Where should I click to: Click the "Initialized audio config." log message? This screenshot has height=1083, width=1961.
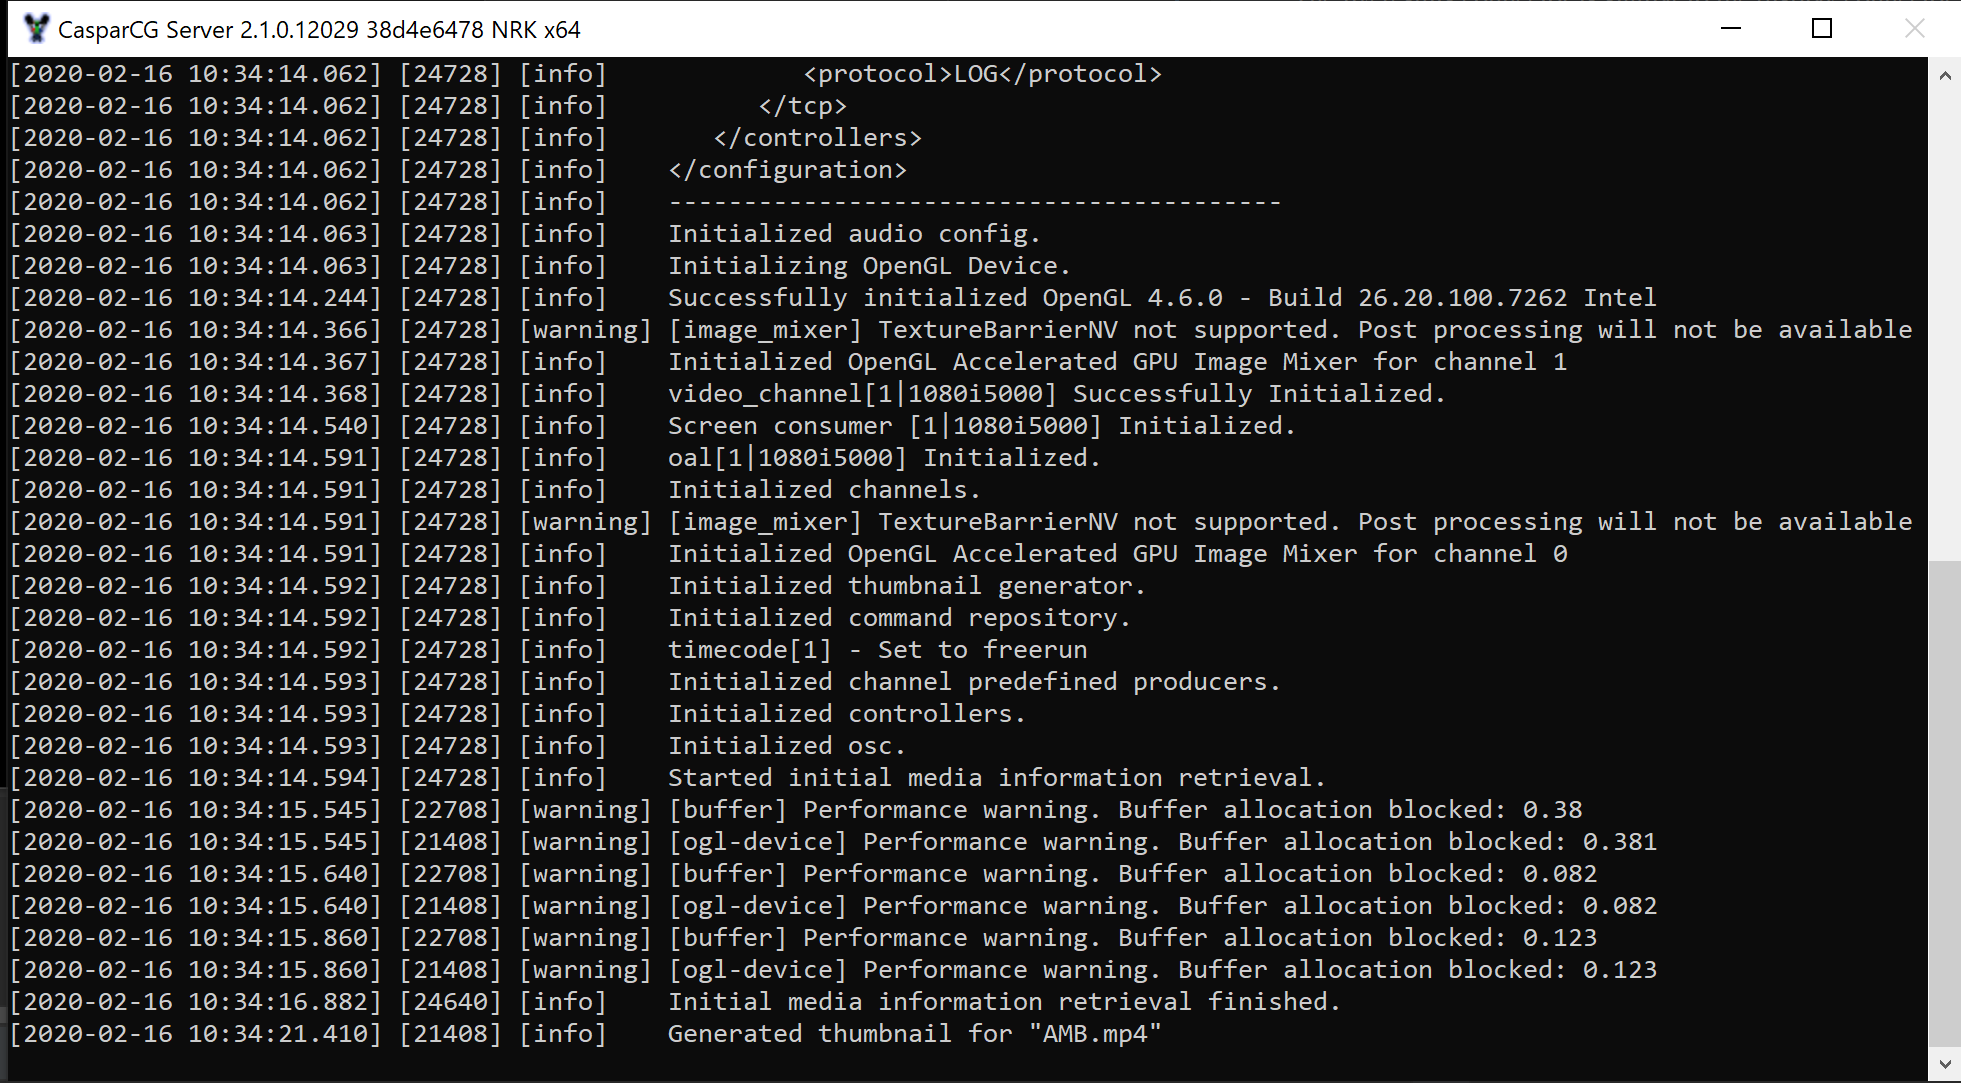coord(853,234)
